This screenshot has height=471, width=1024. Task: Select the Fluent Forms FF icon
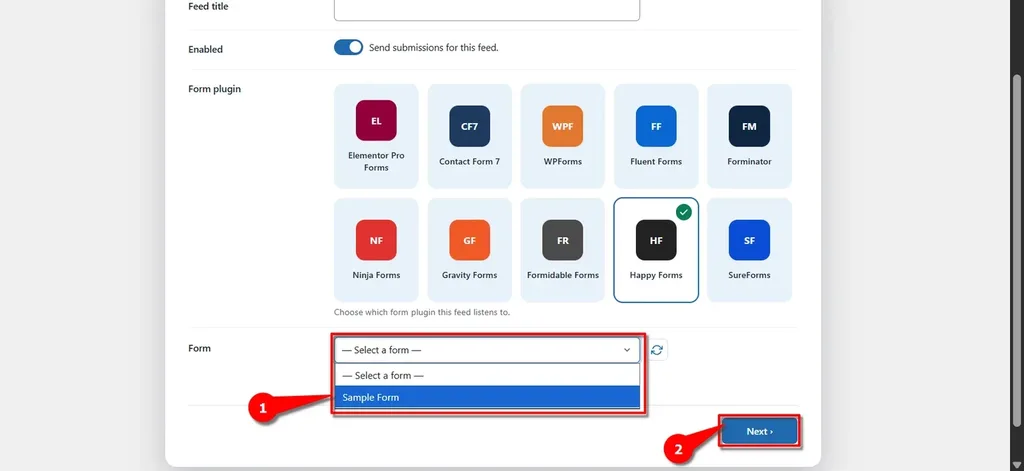(656, 126)
